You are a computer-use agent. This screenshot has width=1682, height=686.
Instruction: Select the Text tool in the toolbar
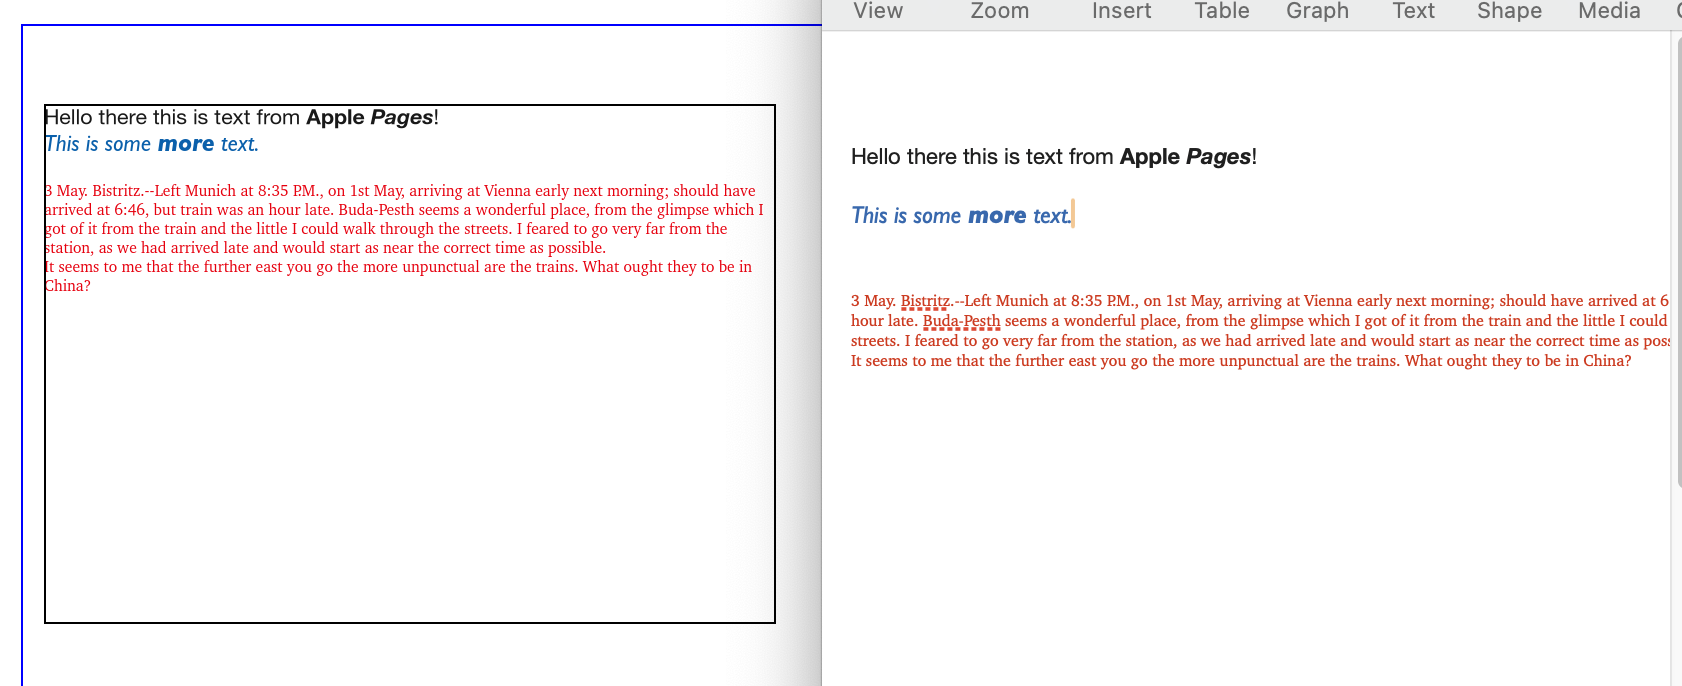point(1413,11)
